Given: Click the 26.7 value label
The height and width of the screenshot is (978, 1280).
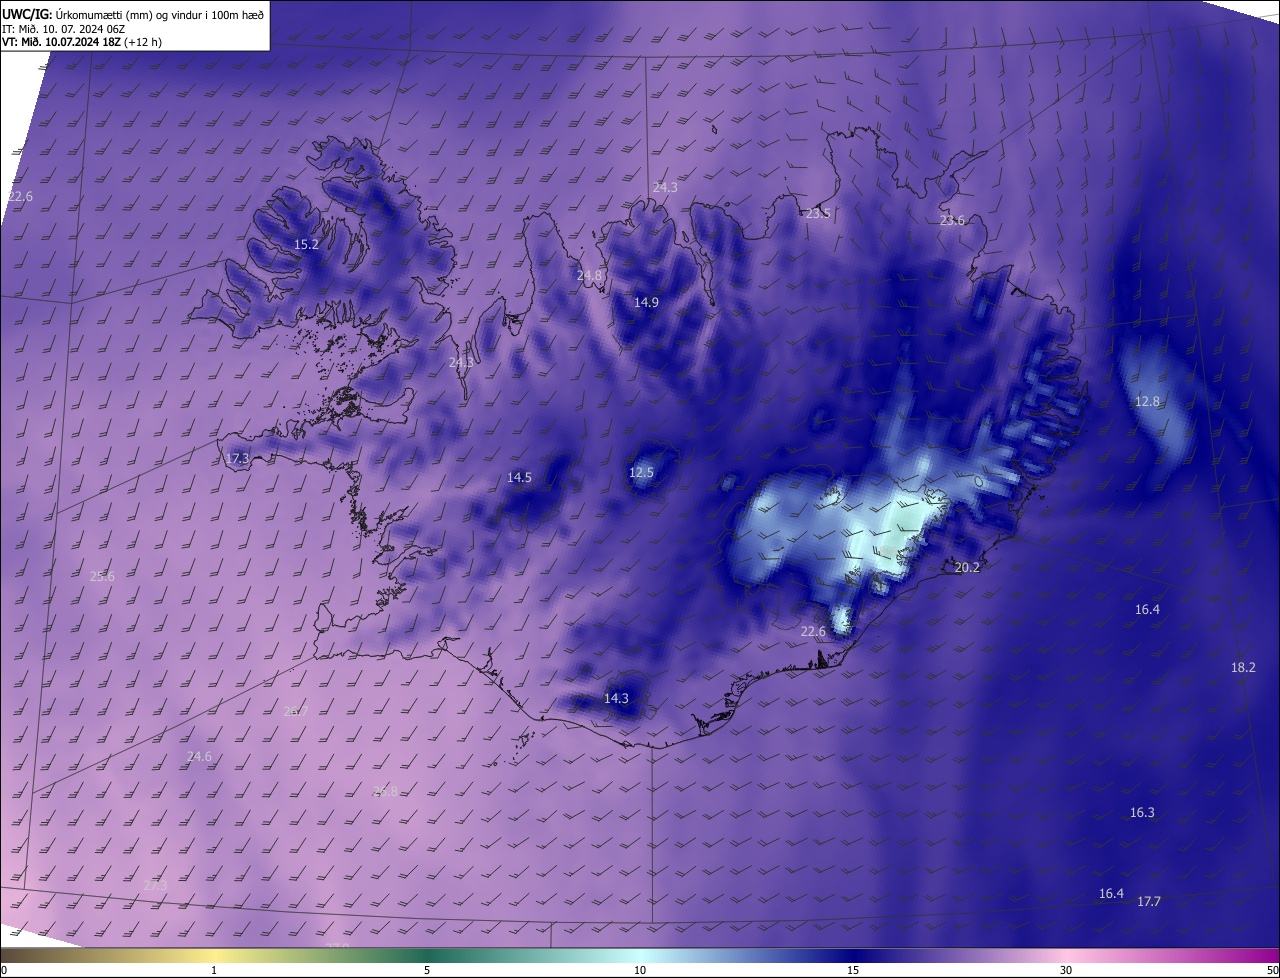Looking at the screenshot, I should coord(295,711).
